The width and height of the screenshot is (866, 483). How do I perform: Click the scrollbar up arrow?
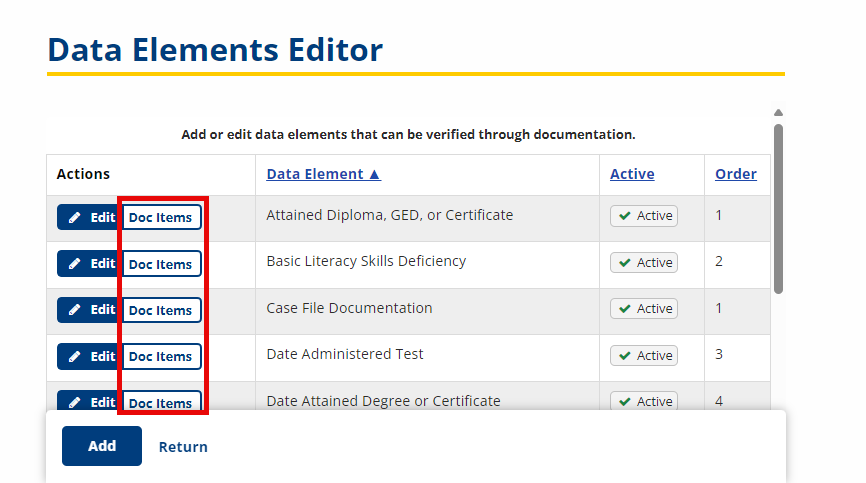(x=778, y=113)
